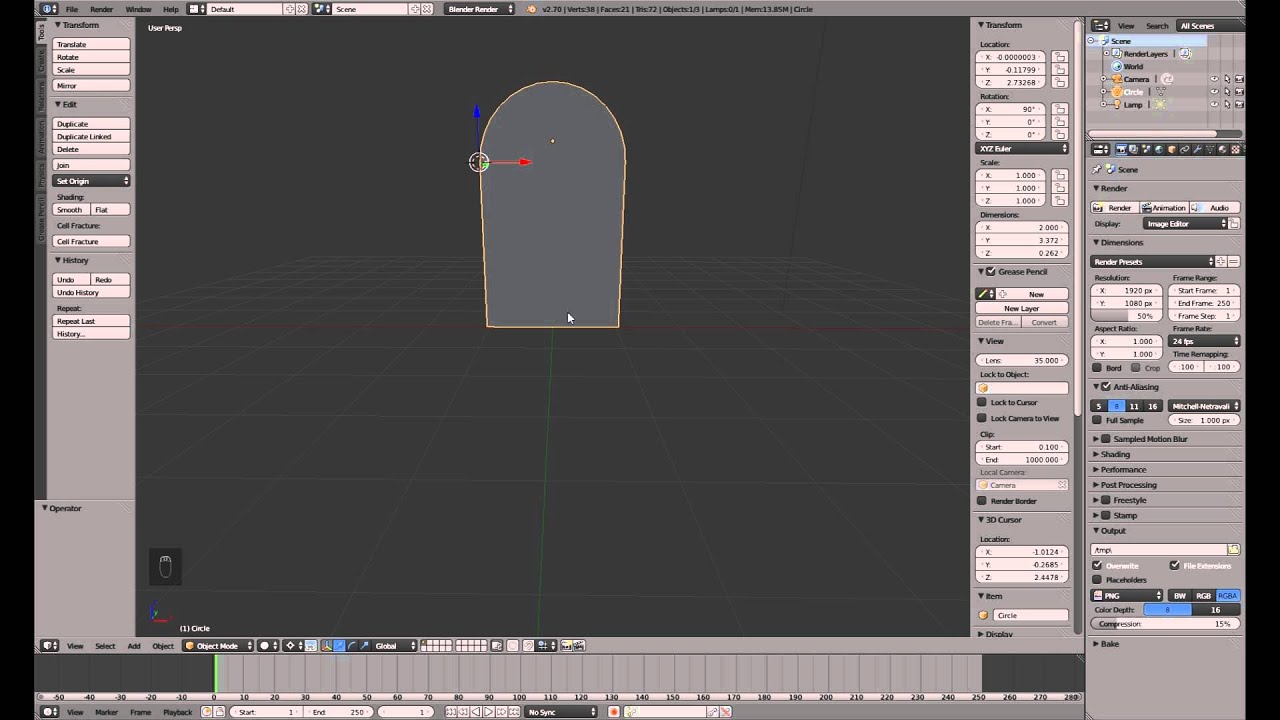Viewport: 1280px width, 720px height.
Task: Hide the Circle object with eye icon
Action: (1215, 92)
